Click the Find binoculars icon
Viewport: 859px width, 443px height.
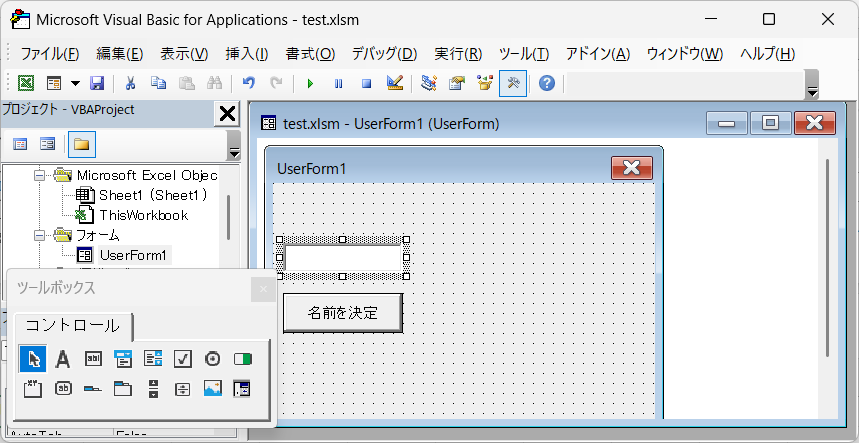tap(214, 83)
